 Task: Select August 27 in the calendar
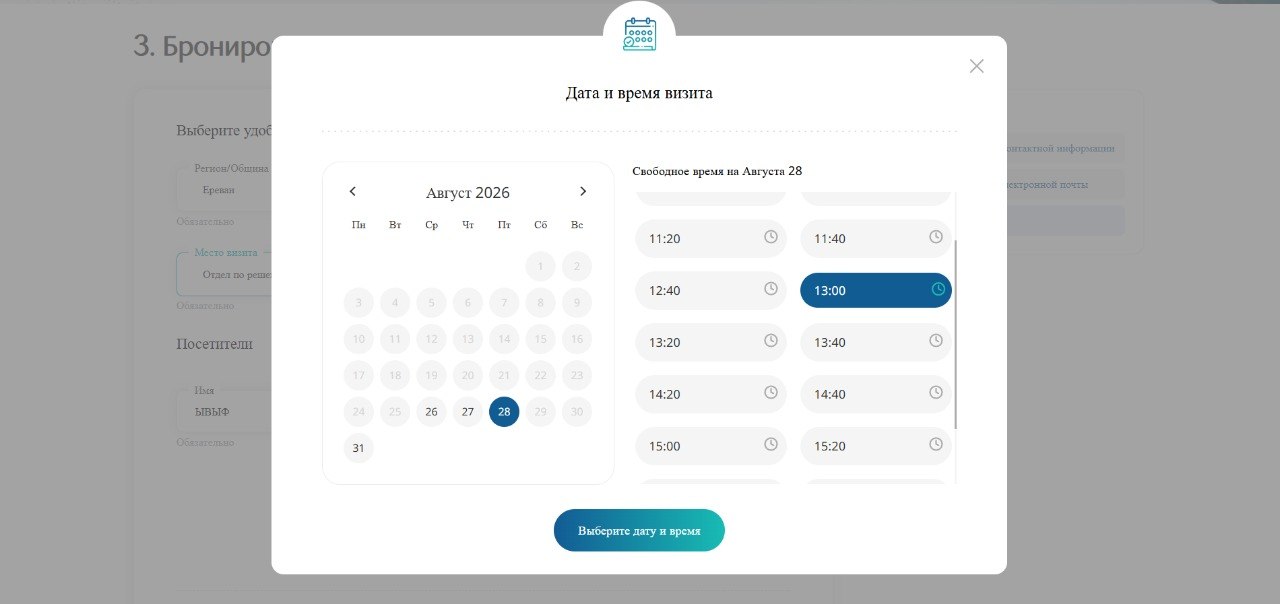(x=468, y=412)
